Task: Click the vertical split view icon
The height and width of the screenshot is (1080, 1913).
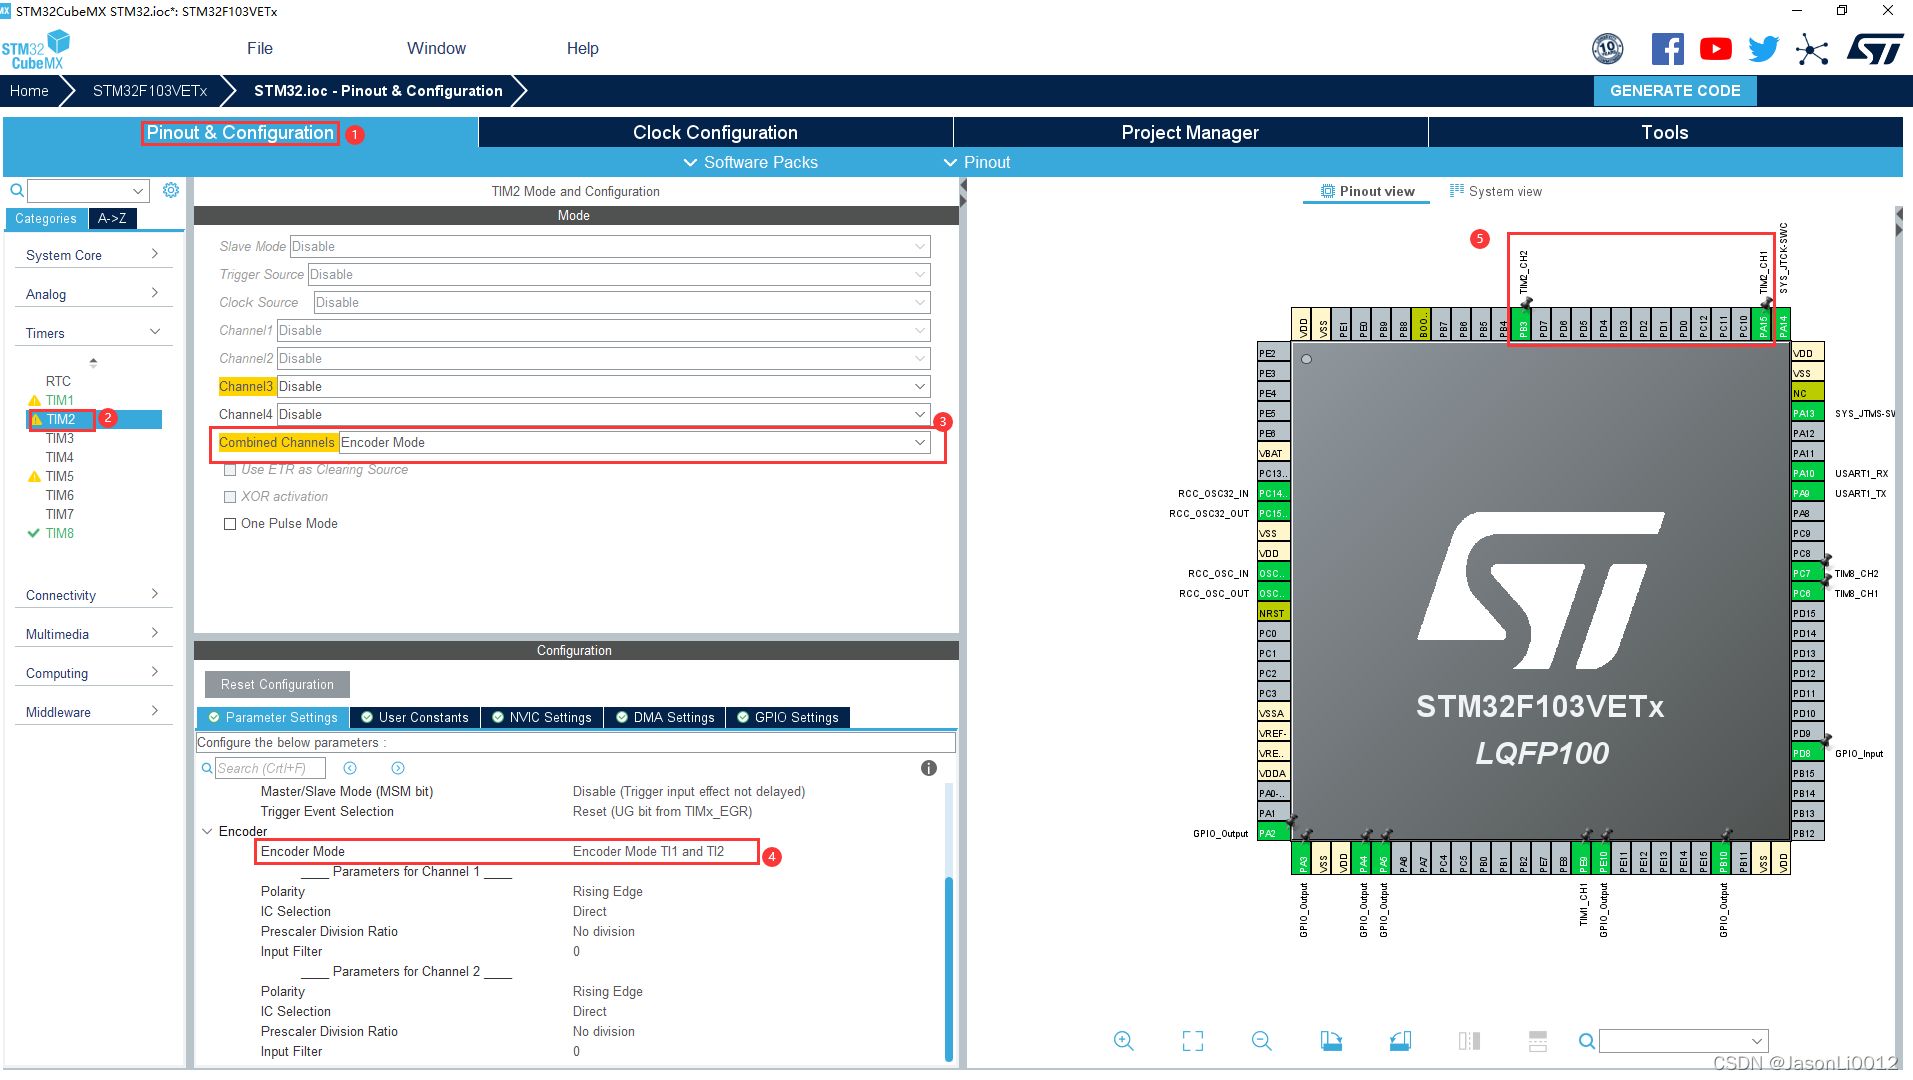Action: 1469,1041
